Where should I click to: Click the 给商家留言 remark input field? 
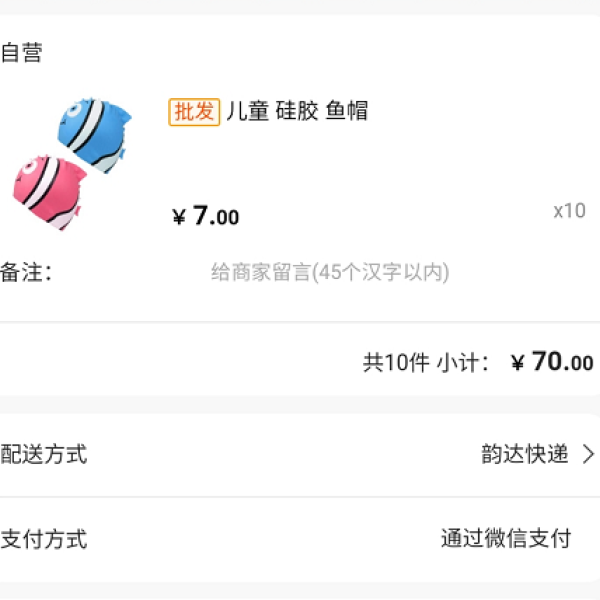[x=330, y=272]
